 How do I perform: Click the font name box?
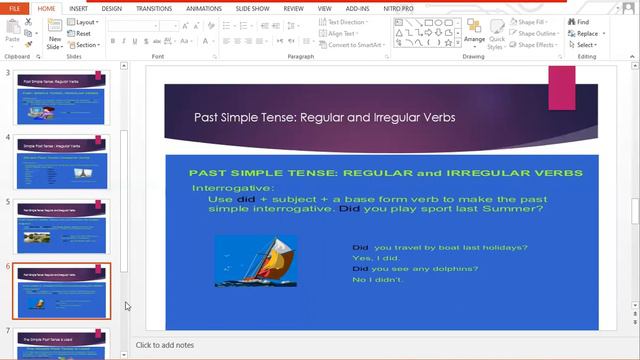coord(133,26)
